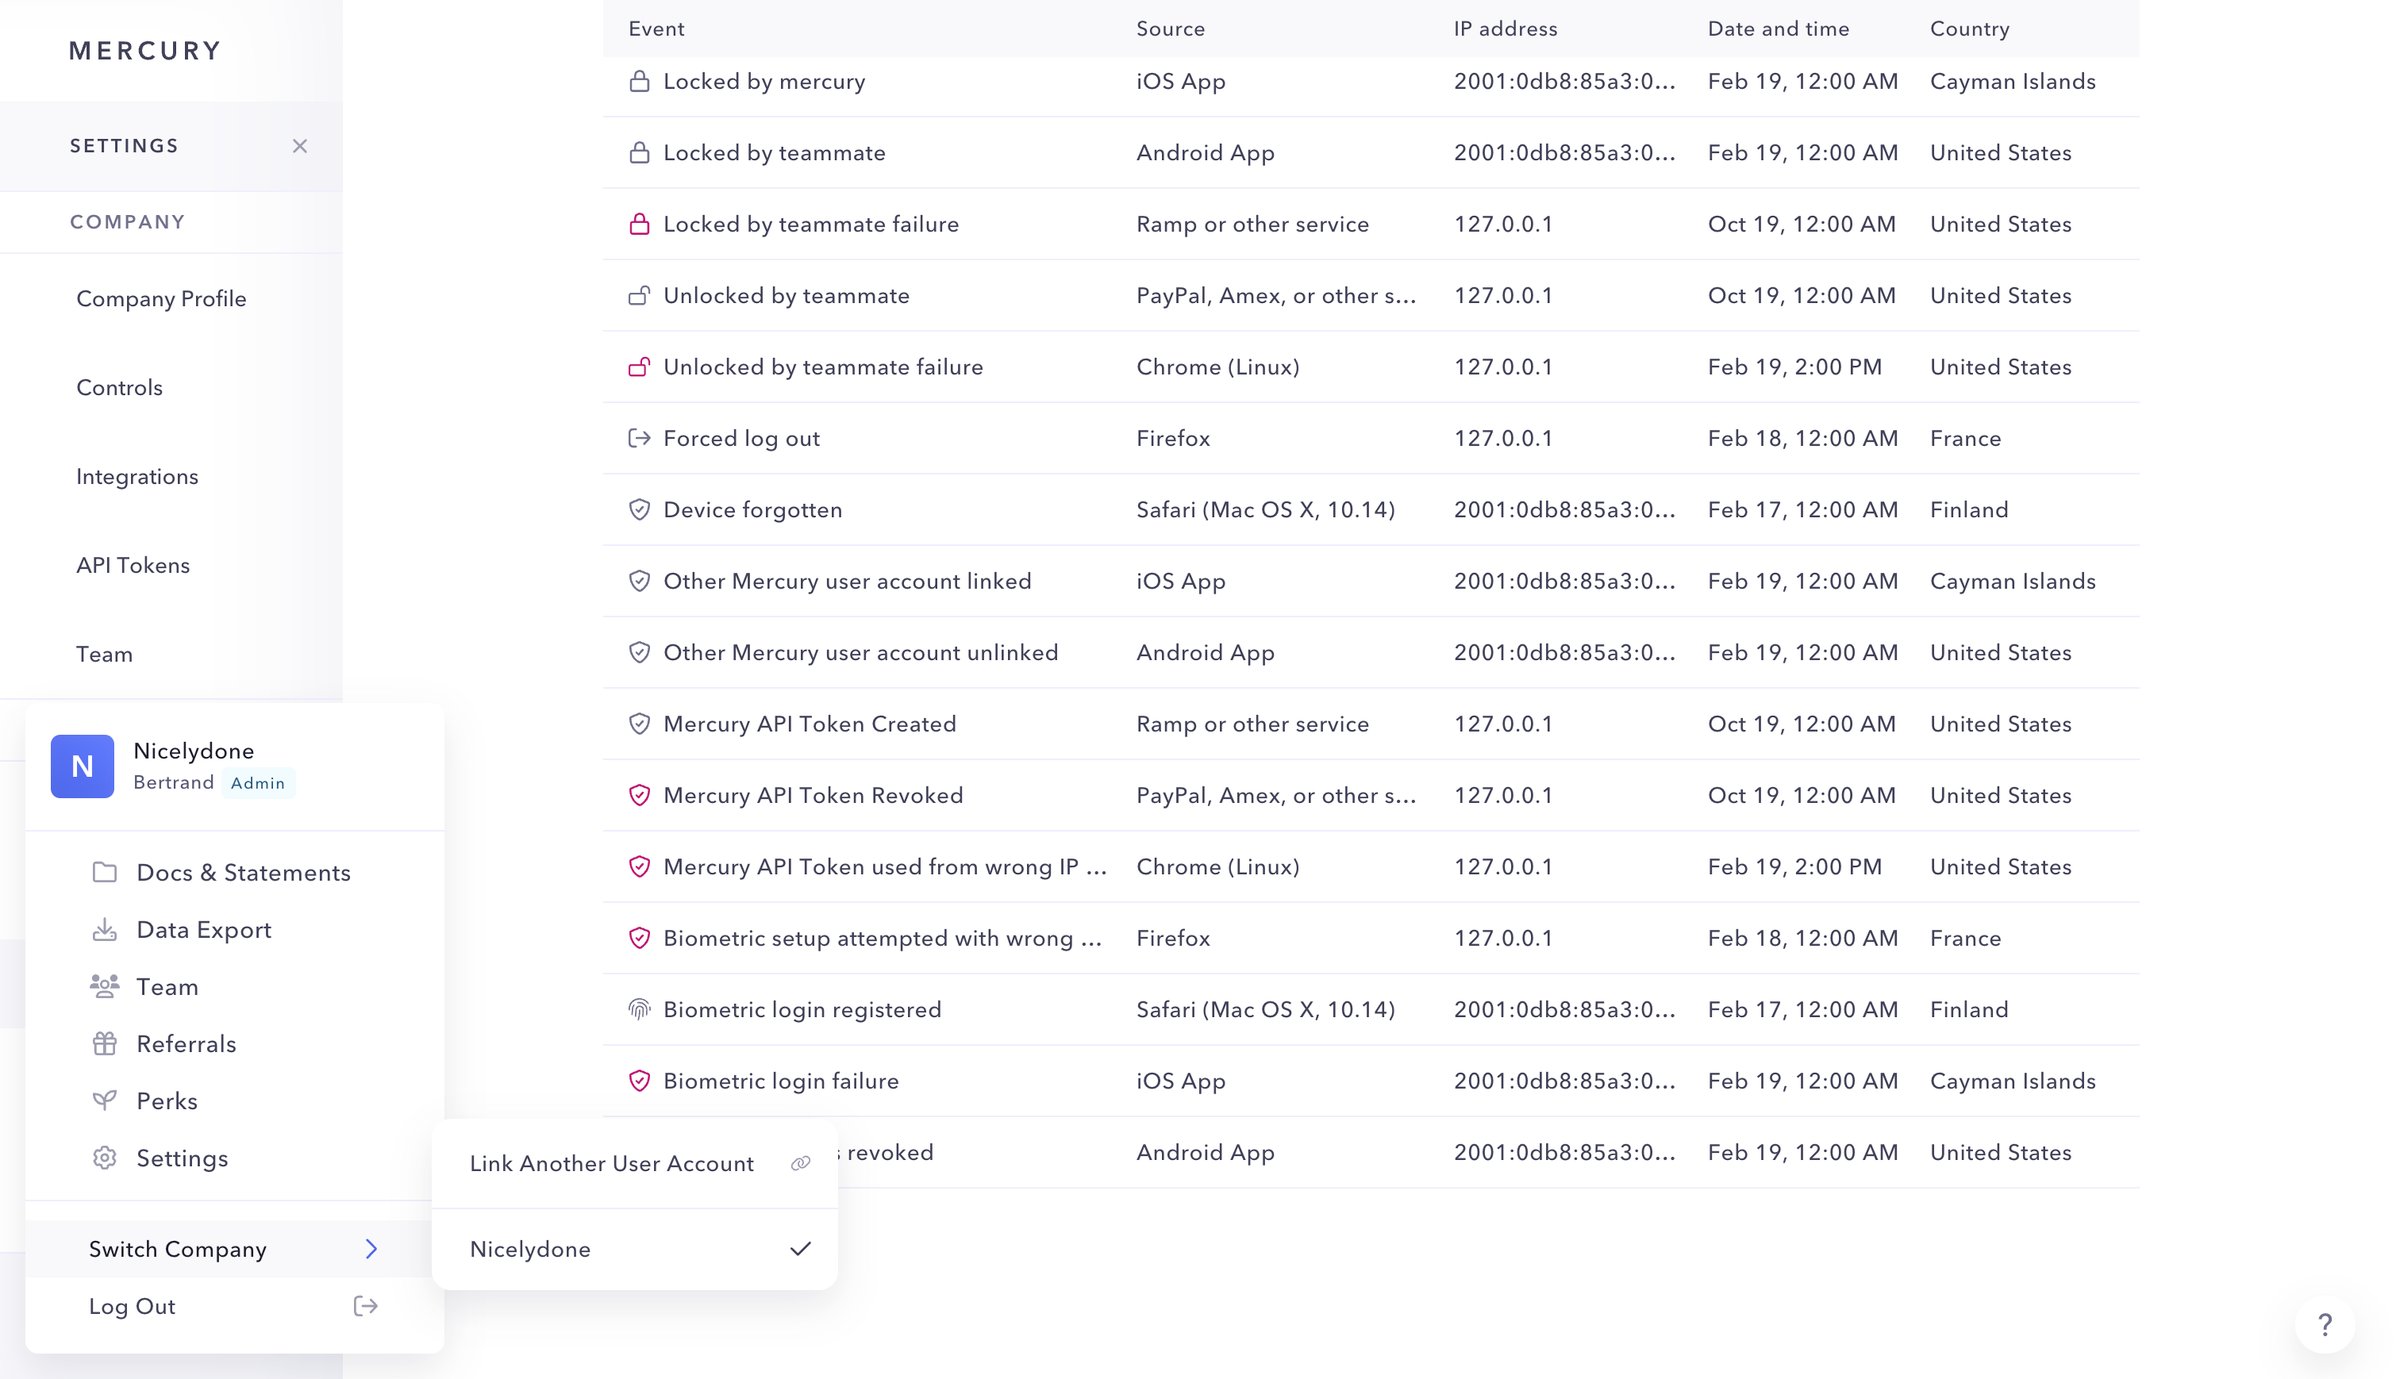Click the Perks sprout icon

[x=104, y=1100]
